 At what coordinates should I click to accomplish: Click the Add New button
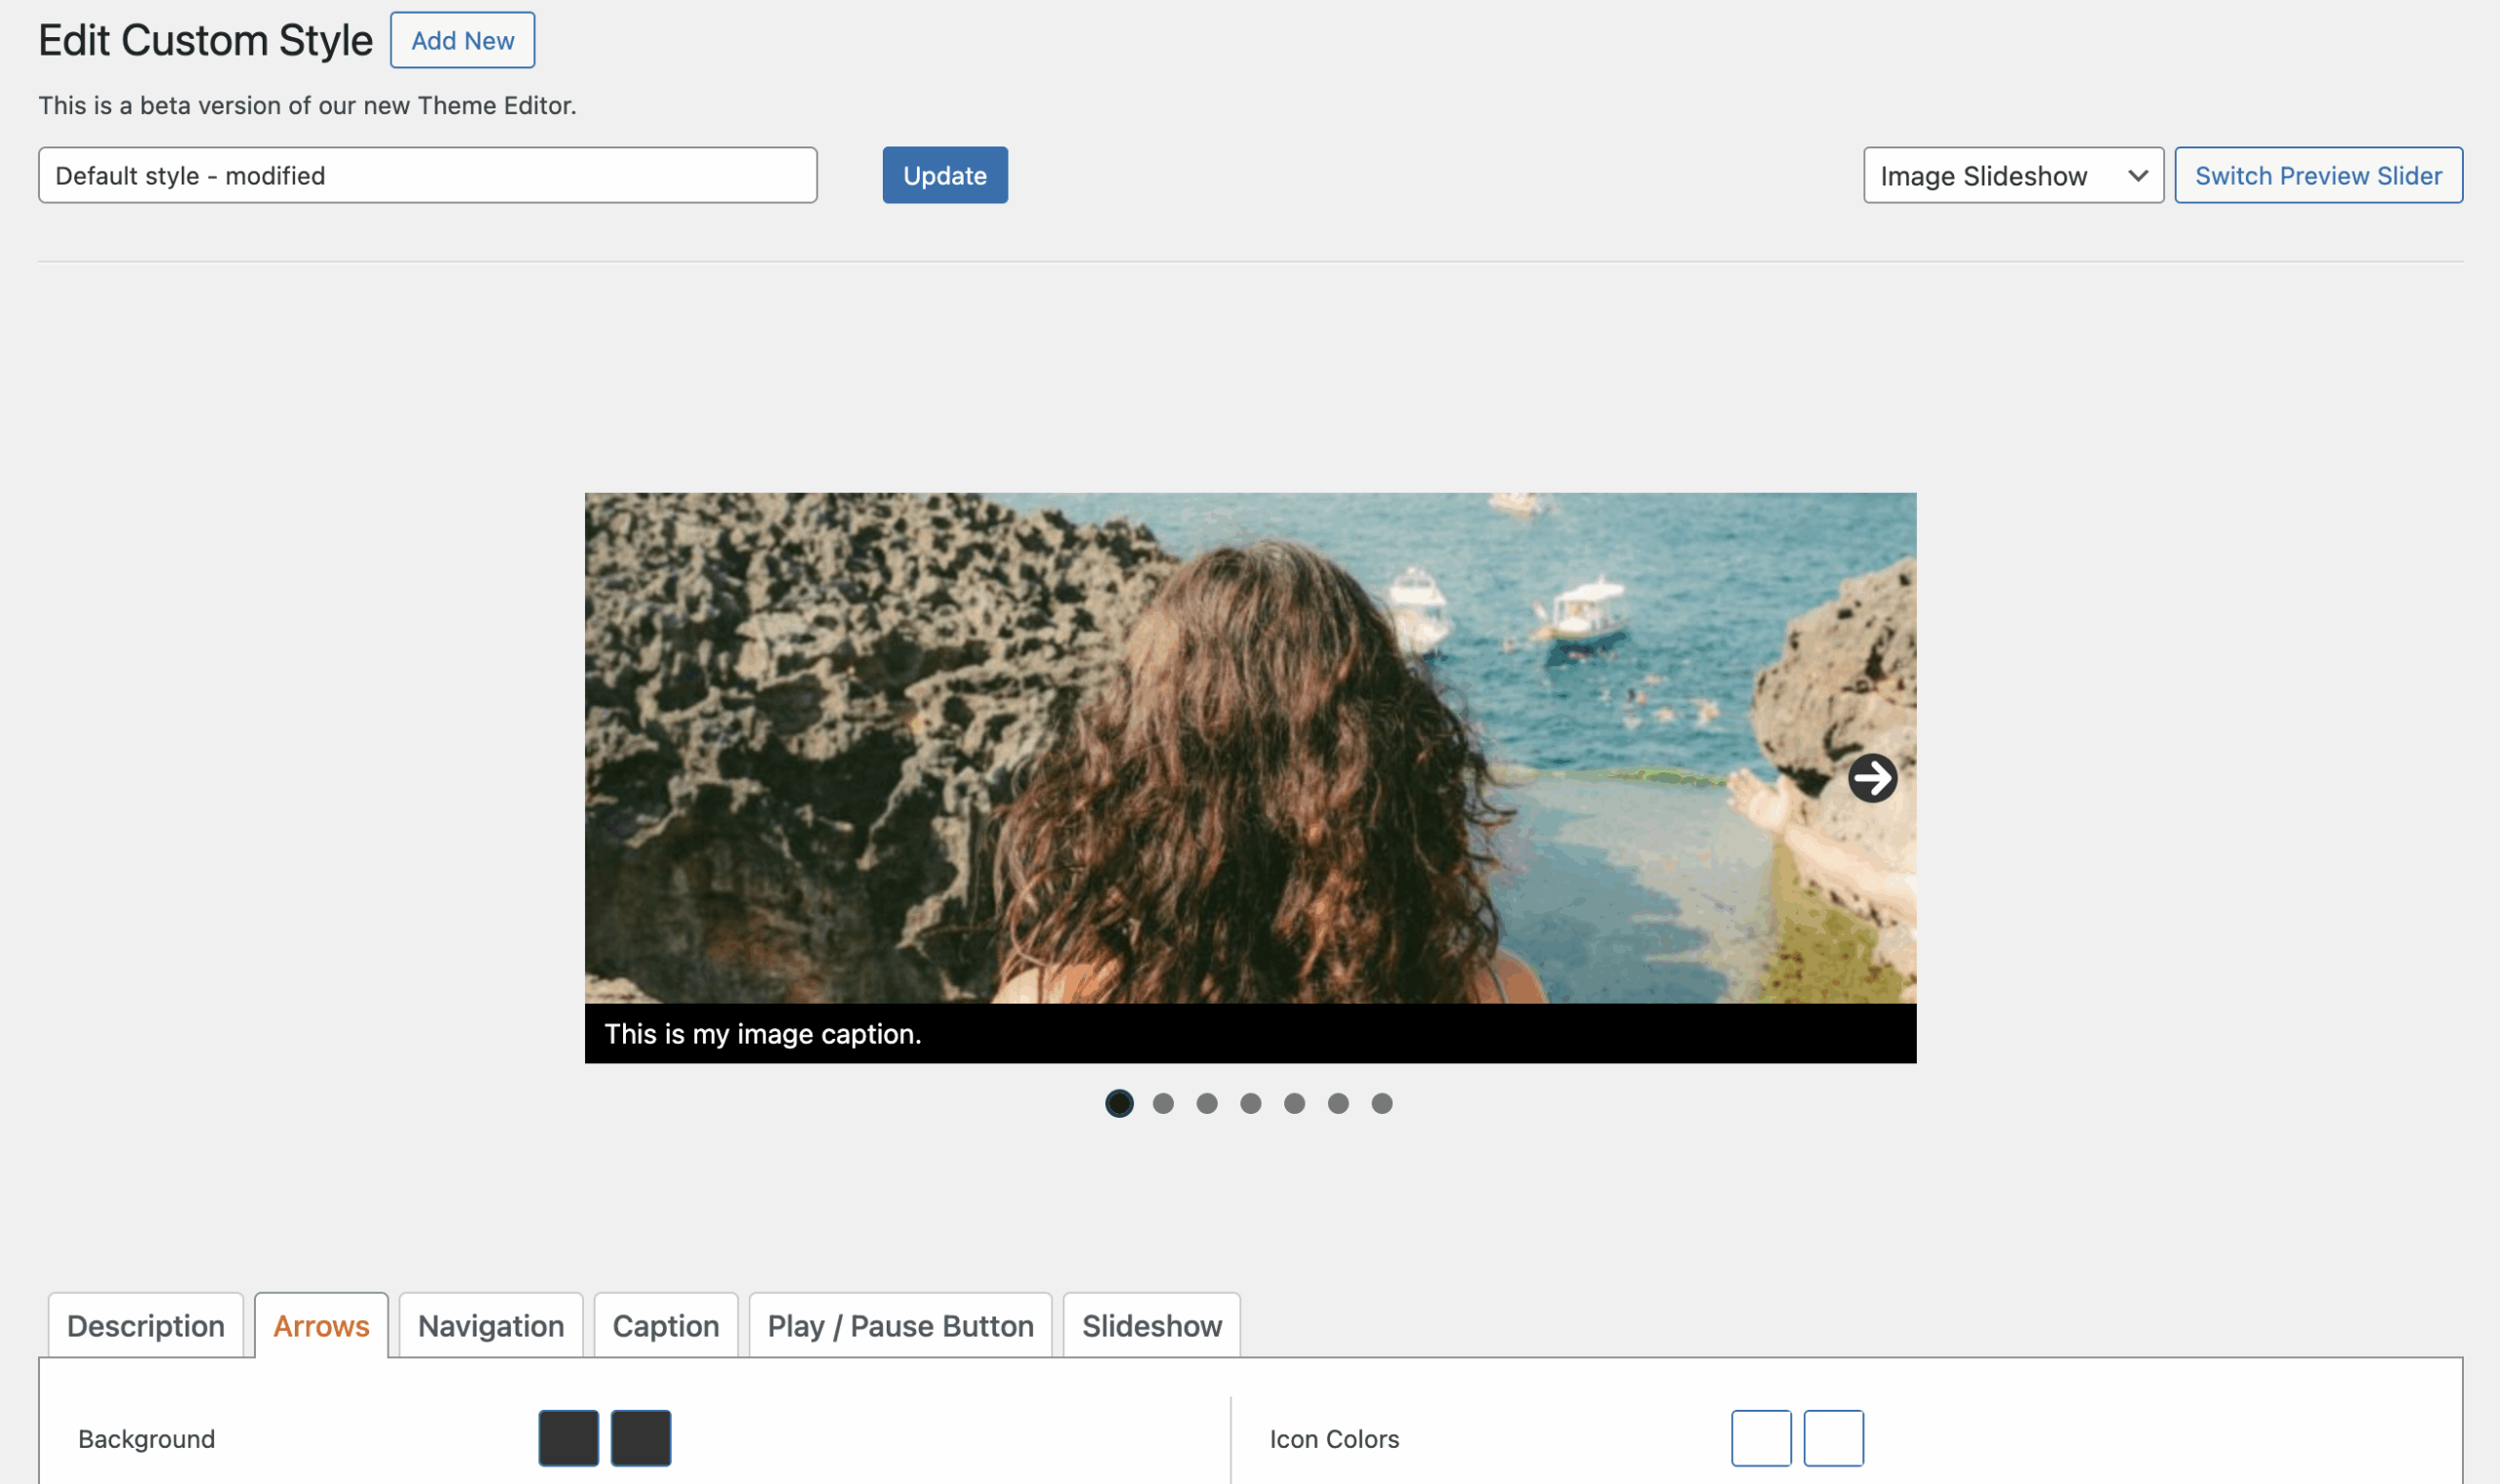[x=462, y=41]
